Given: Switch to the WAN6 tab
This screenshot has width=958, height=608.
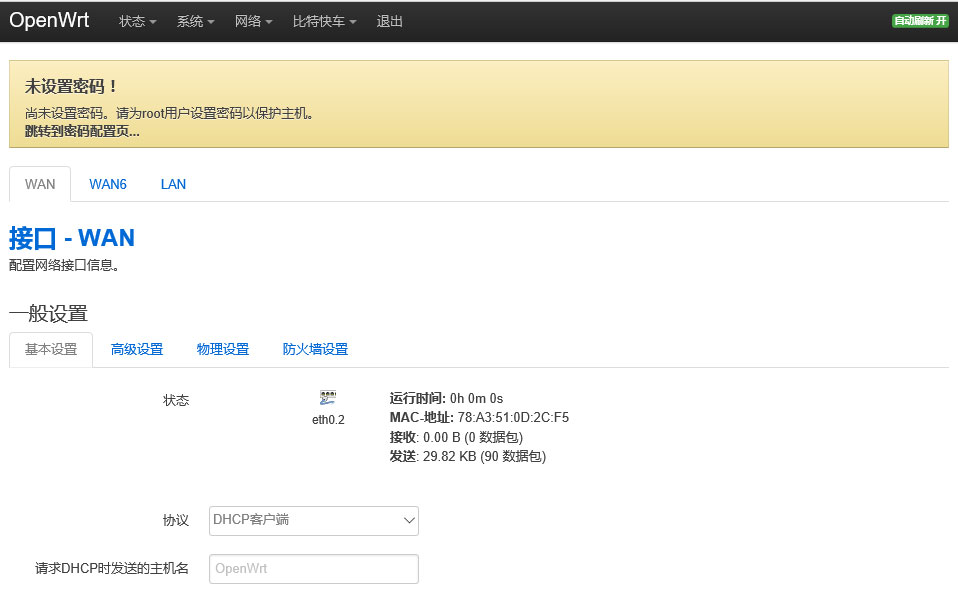Looking at the screenshot, I should pos(108,184).
